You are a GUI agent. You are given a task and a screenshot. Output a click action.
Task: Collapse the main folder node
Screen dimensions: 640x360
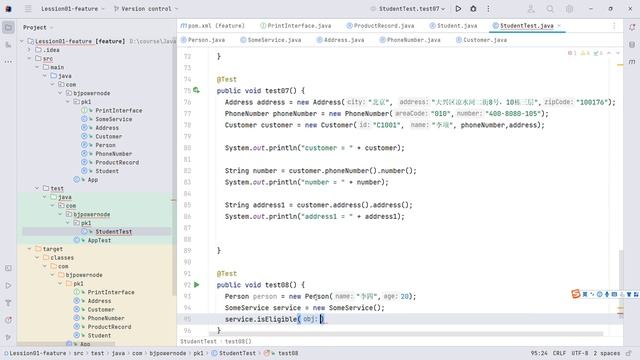pos(37,67)
